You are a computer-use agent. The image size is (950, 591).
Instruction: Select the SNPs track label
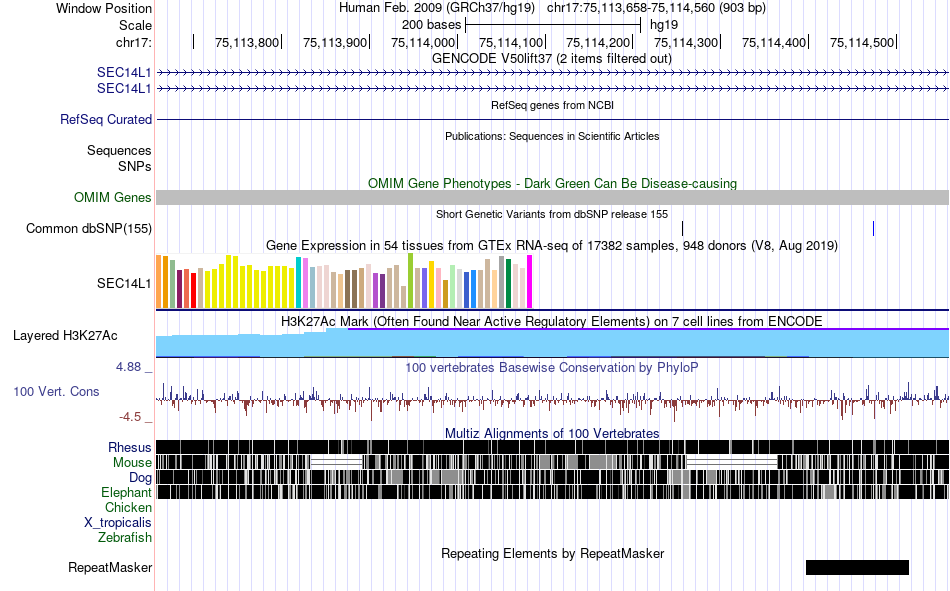click(135, 166)
